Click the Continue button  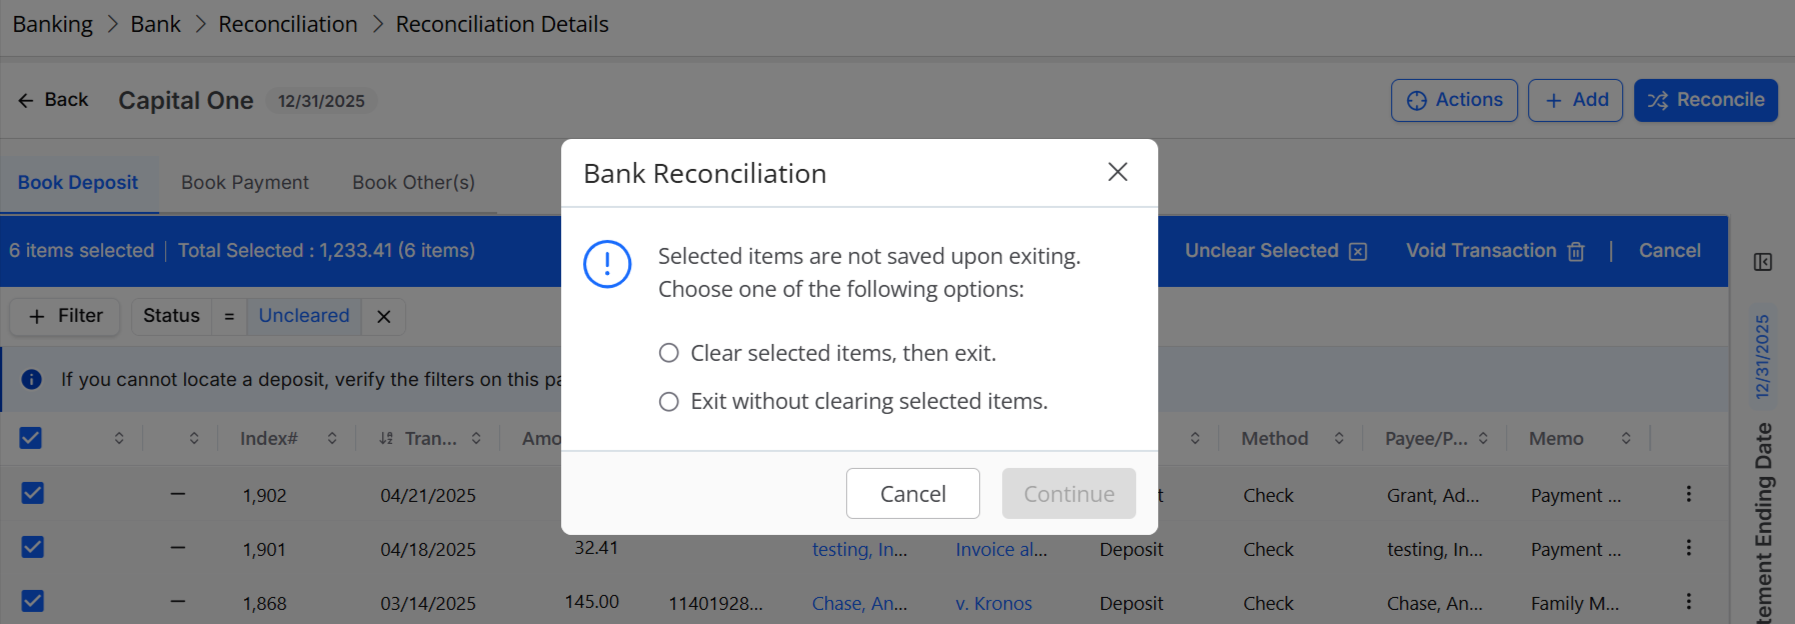coord(1069,493)
